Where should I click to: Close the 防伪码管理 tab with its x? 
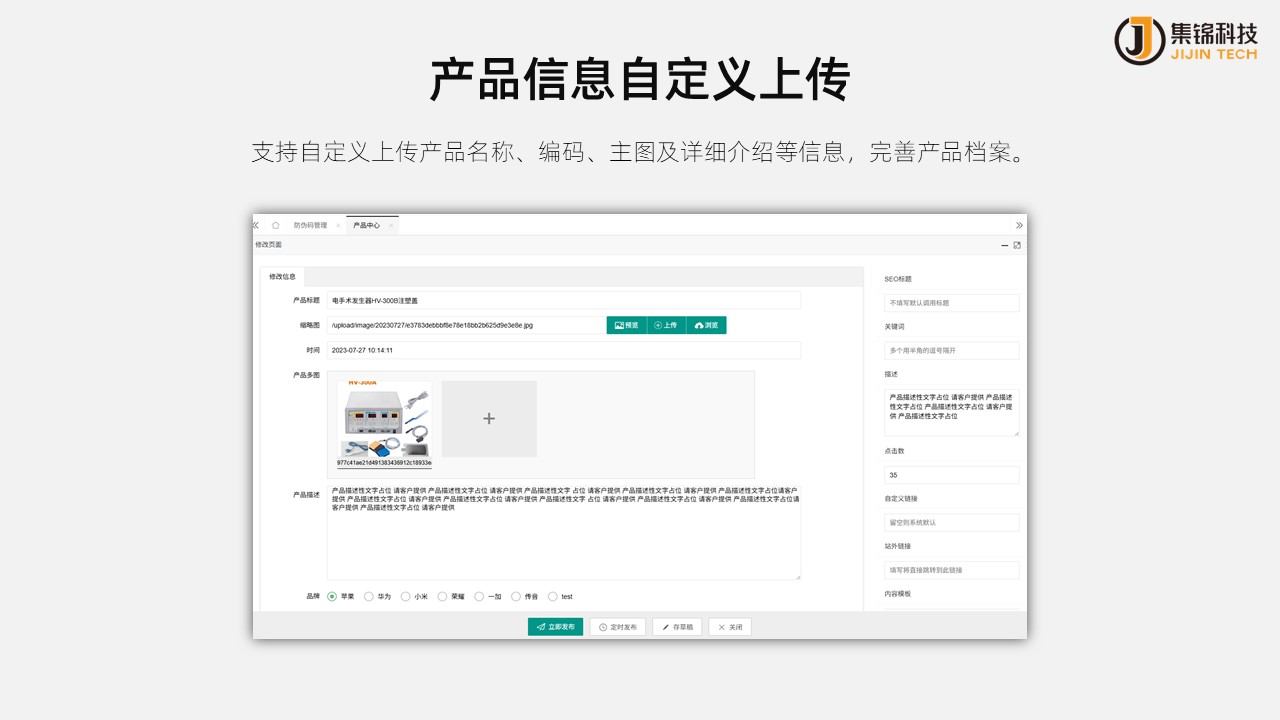point(338,226)
